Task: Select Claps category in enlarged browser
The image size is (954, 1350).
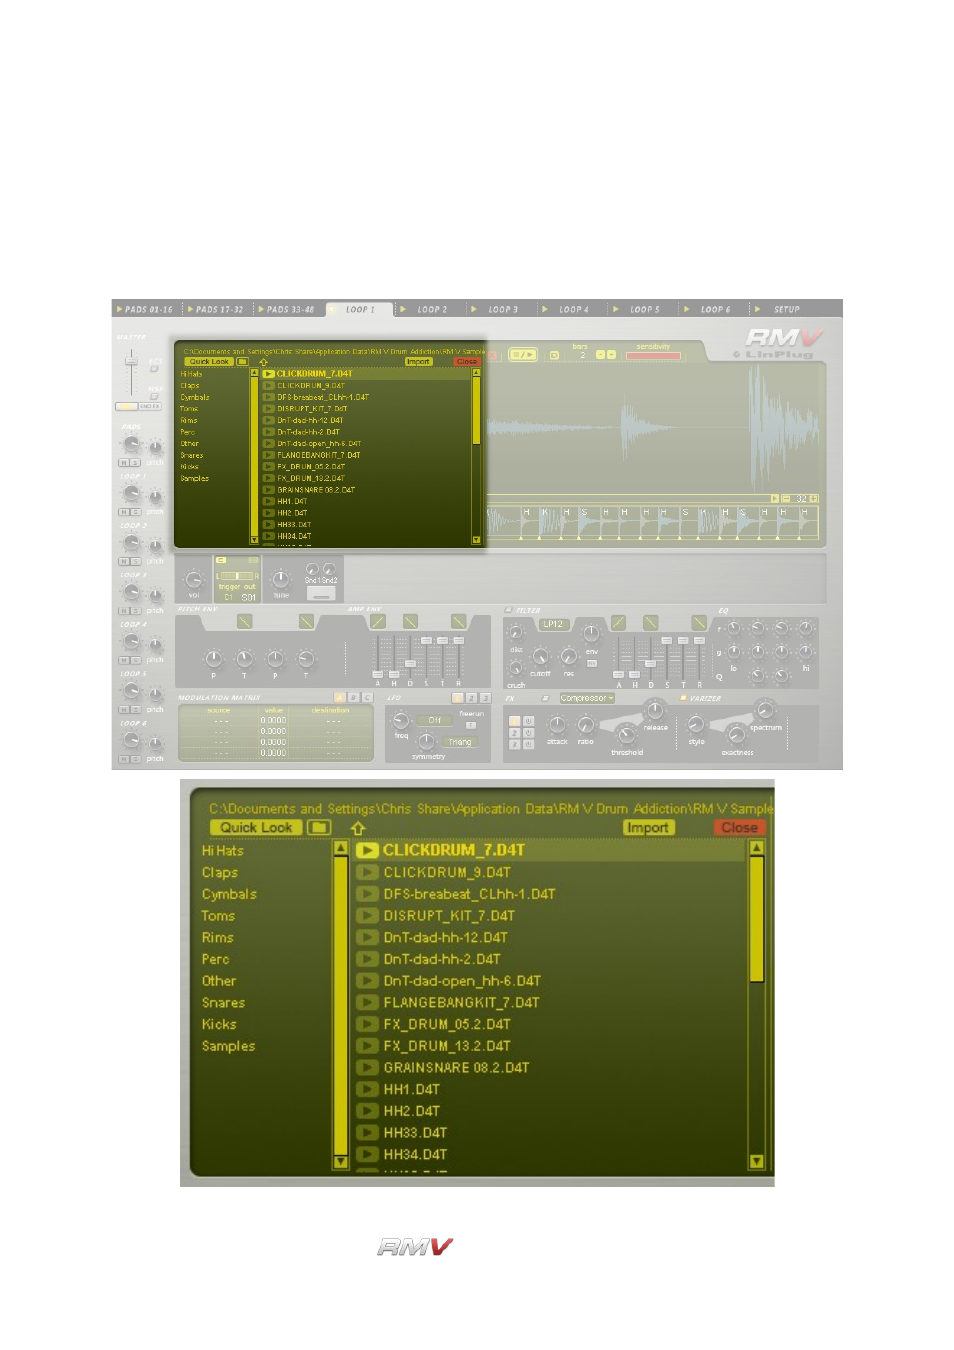Action: (220, 873)
